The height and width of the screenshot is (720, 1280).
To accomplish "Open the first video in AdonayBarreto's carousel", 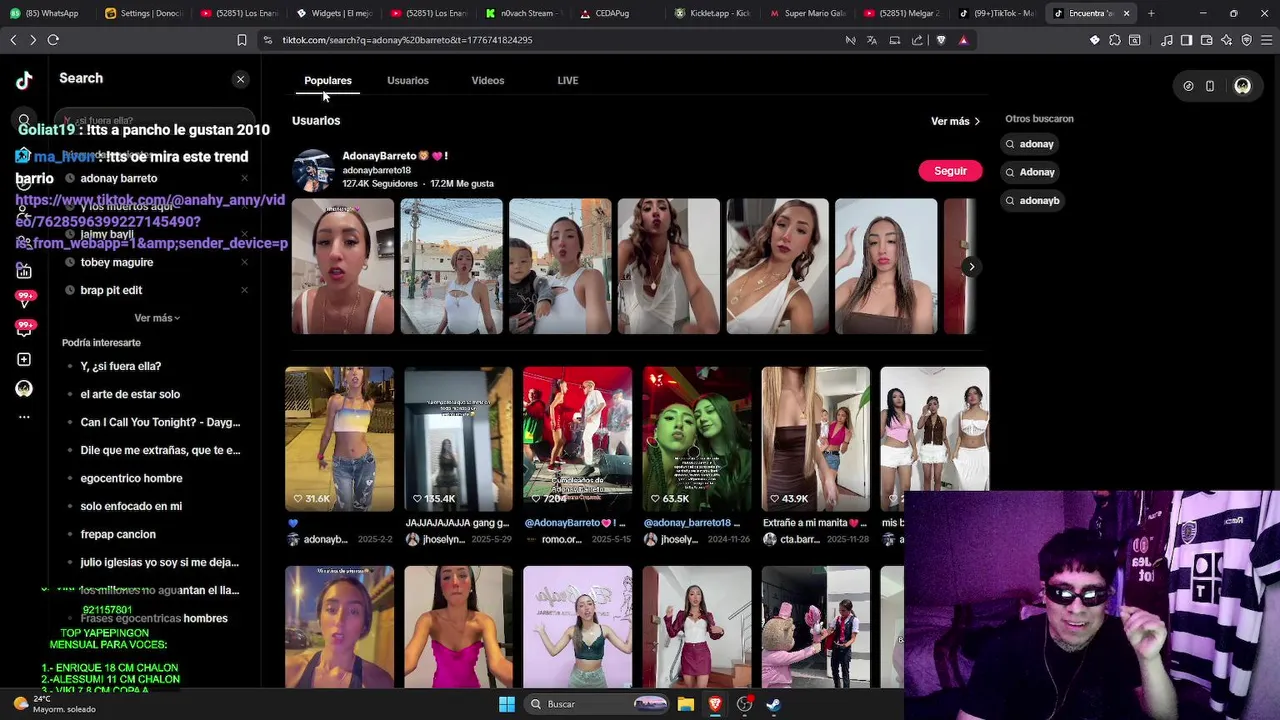I will coord(343,266).
